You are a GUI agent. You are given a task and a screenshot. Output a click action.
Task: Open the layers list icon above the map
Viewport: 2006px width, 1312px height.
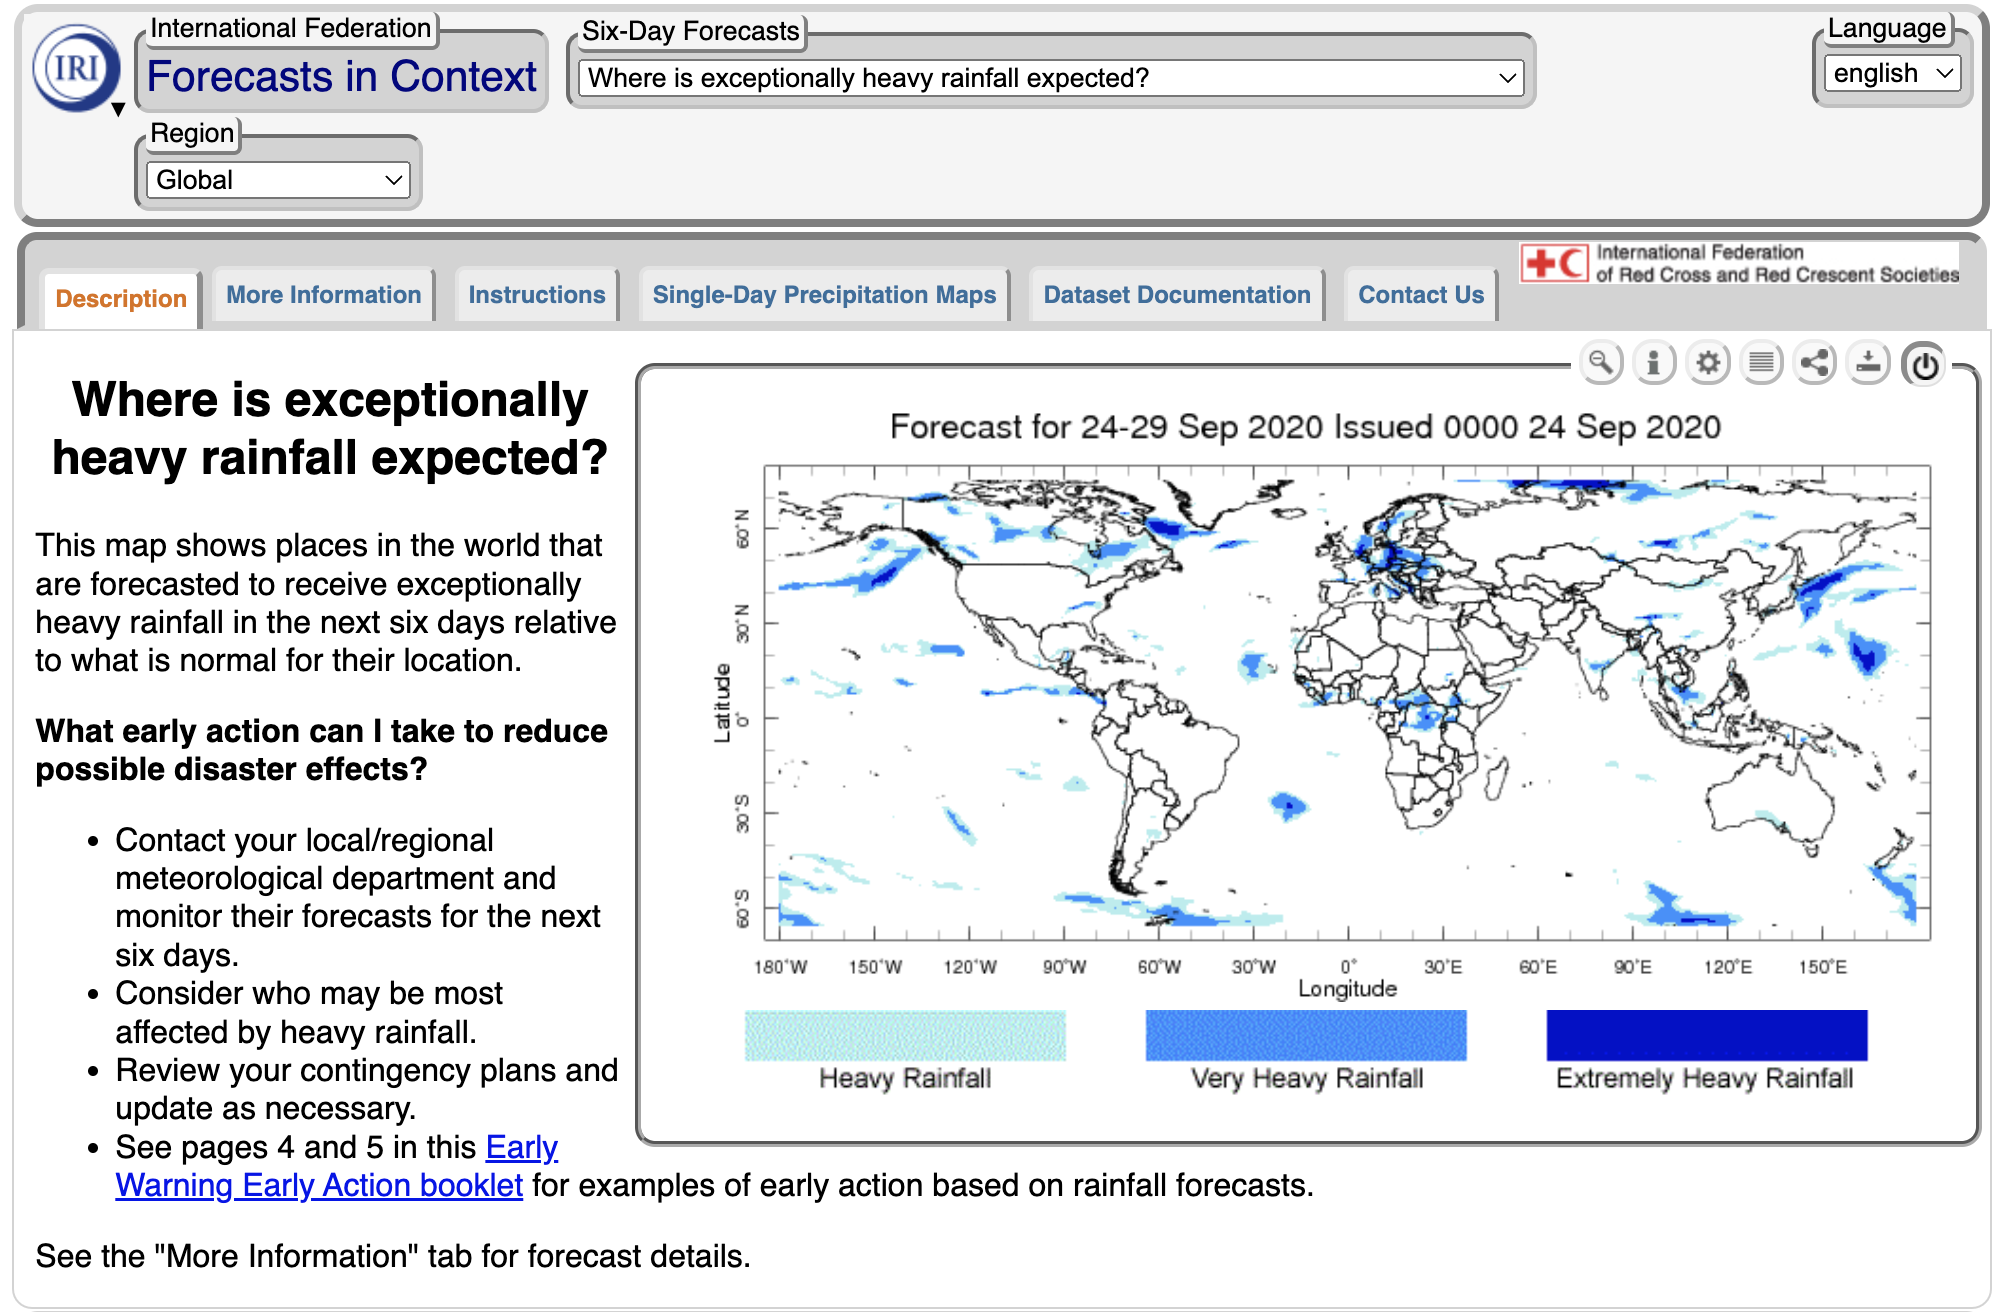tap(1761, 363)
